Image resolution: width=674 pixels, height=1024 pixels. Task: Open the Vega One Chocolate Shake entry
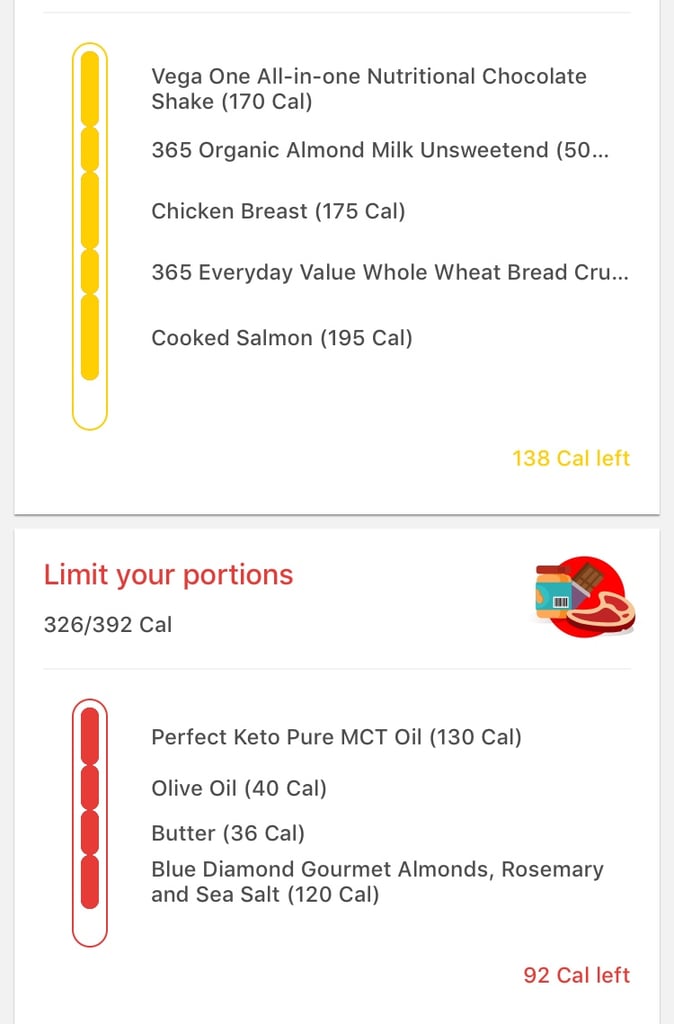pos(368,89)
